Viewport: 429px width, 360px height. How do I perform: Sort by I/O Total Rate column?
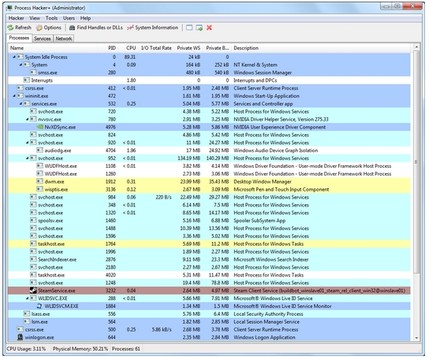click(156, 48)
